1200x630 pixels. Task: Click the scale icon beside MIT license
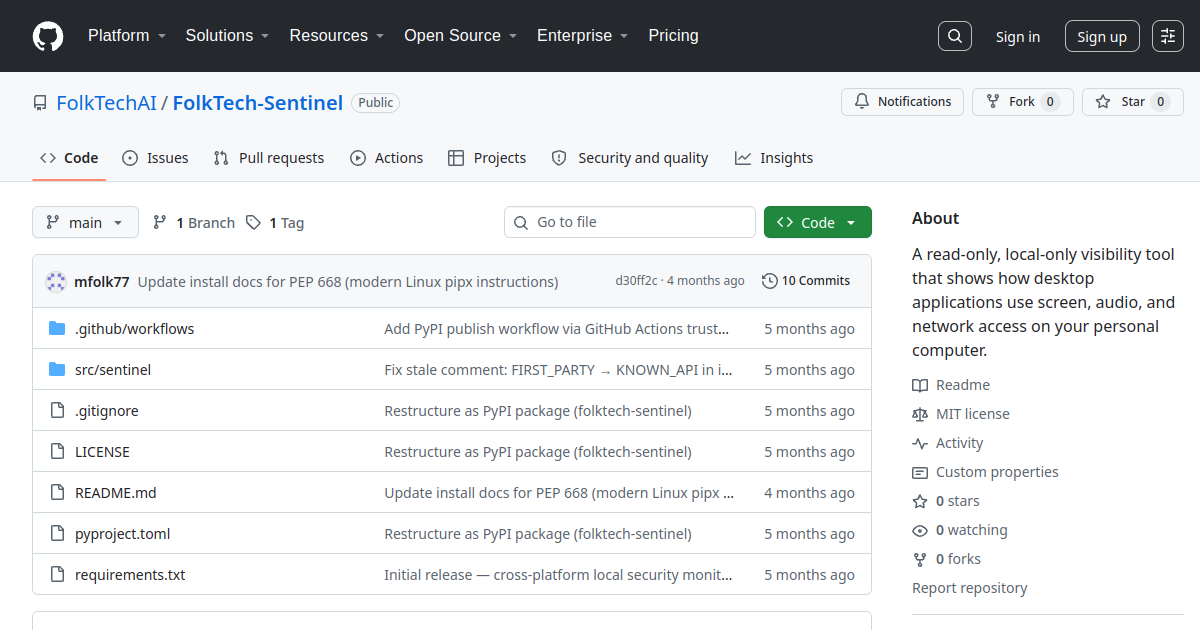(920, 414)
